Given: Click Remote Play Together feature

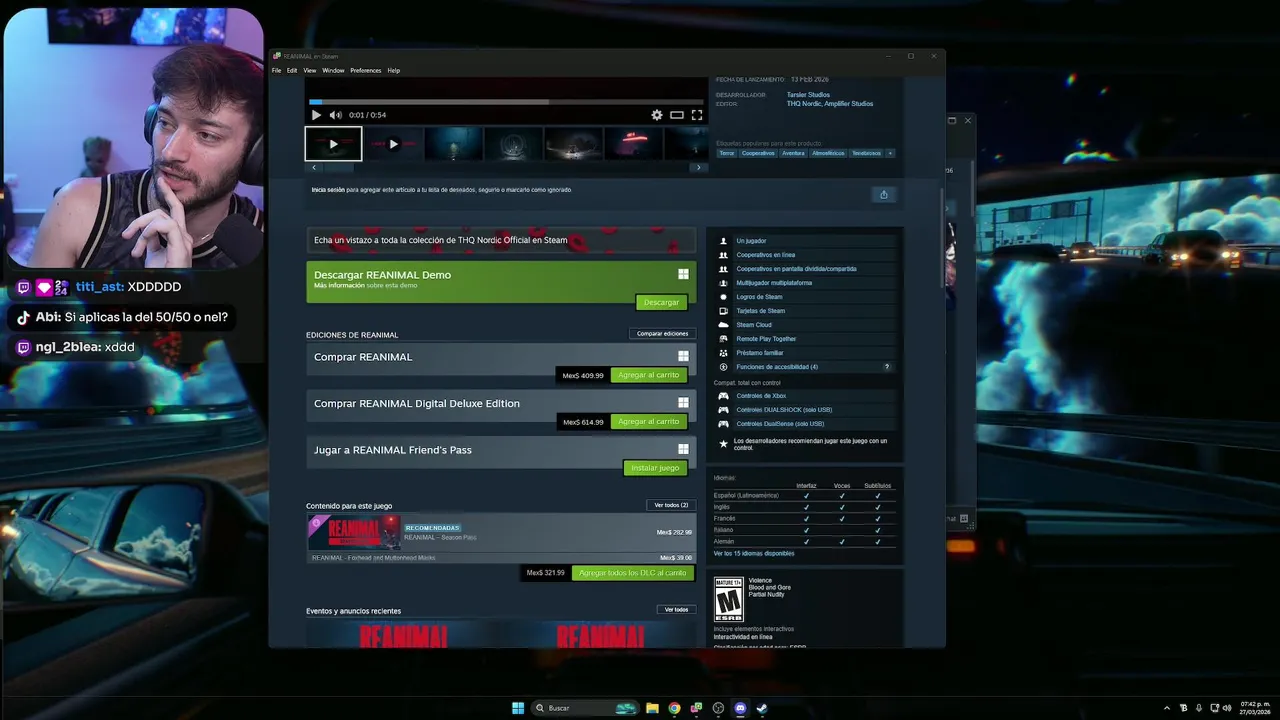Looking at the screenshot, I should tap(766, 339).
